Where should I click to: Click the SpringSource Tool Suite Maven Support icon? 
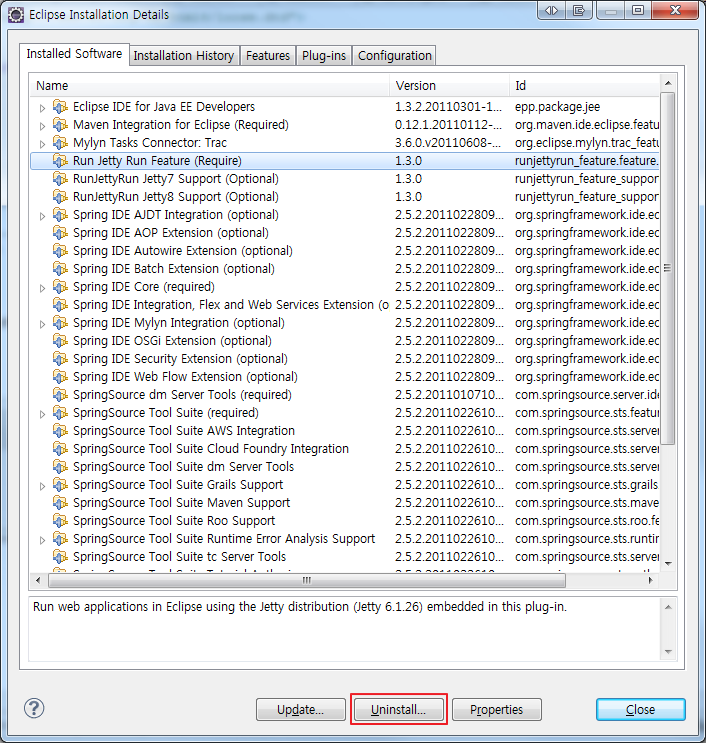click(60, 503)
